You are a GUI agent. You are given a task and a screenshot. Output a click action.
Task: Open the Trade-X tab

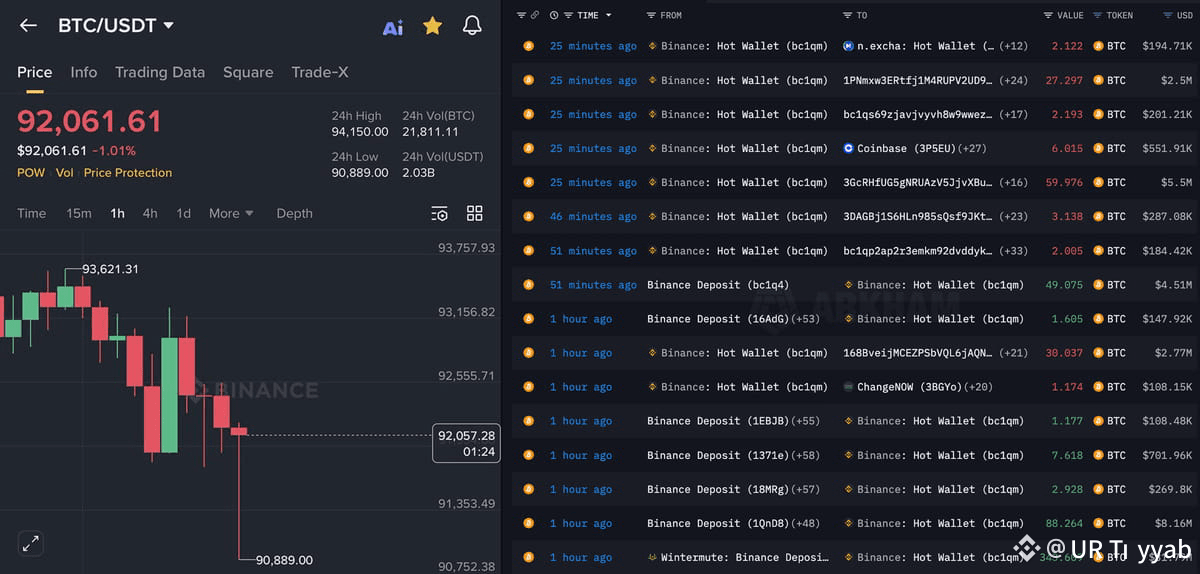[x=320, y=72]
